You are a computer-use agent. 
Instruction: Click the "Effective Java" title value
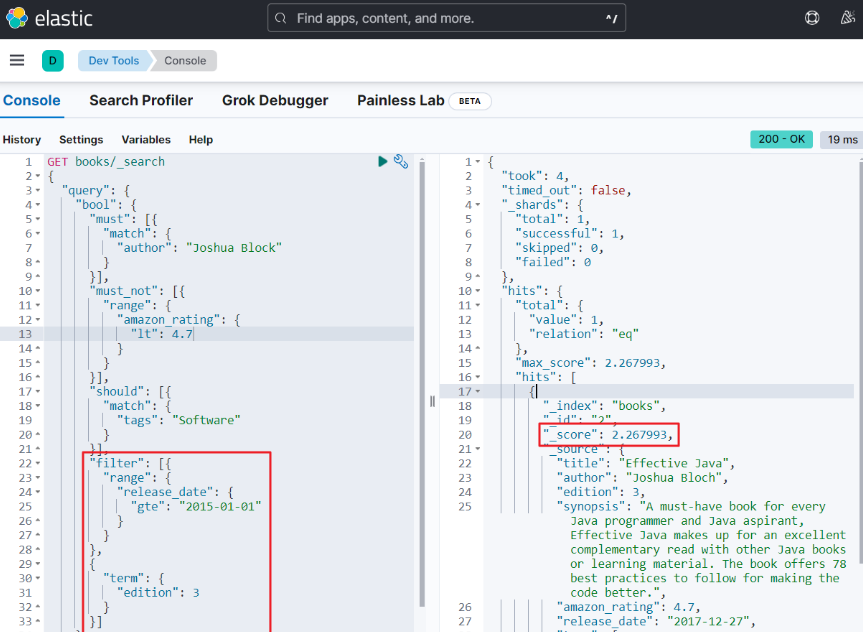tap(676, 463)
